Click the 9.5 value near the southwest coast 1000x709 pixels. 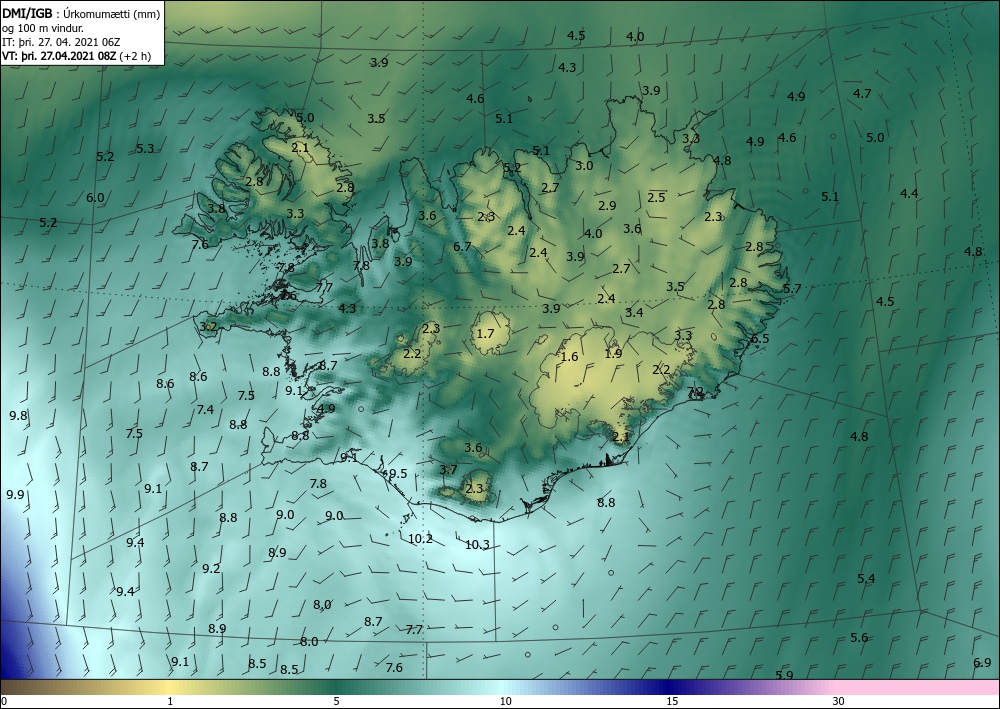(398, 473)
